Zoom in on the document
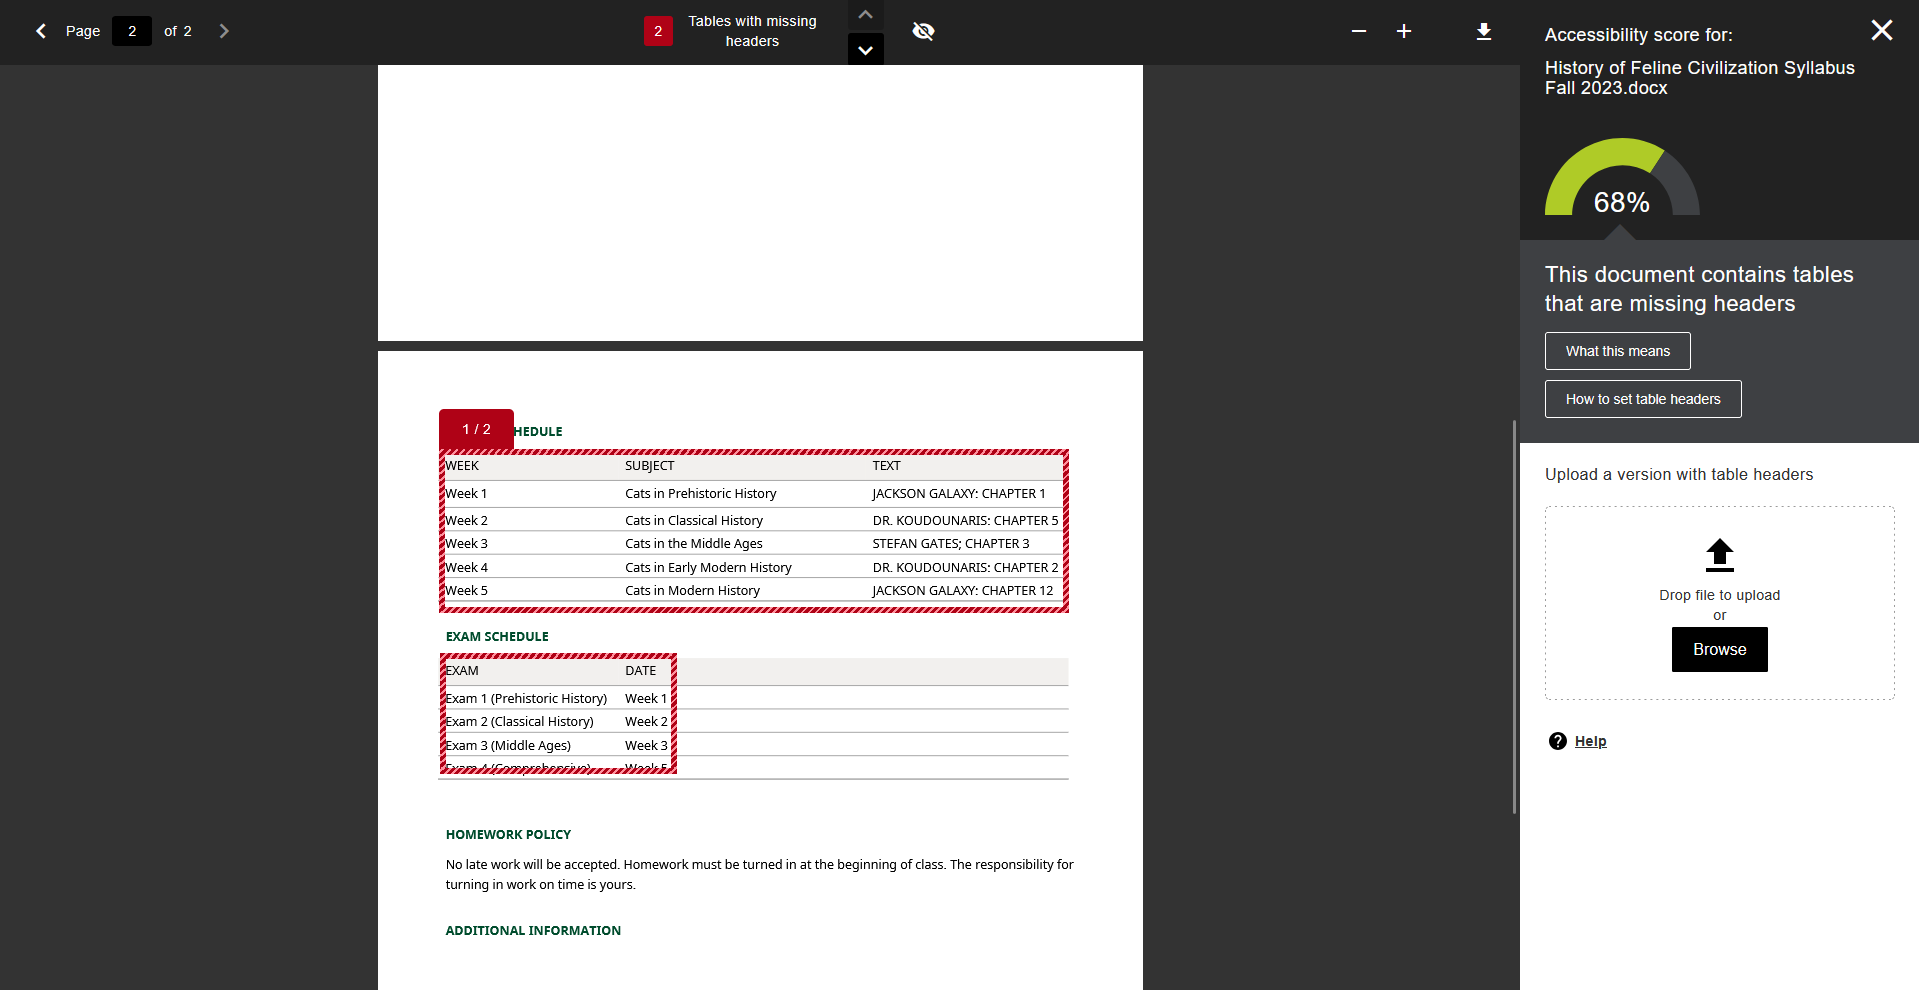The height and width of the screenshot is (990, 1919). [1404, 31]
